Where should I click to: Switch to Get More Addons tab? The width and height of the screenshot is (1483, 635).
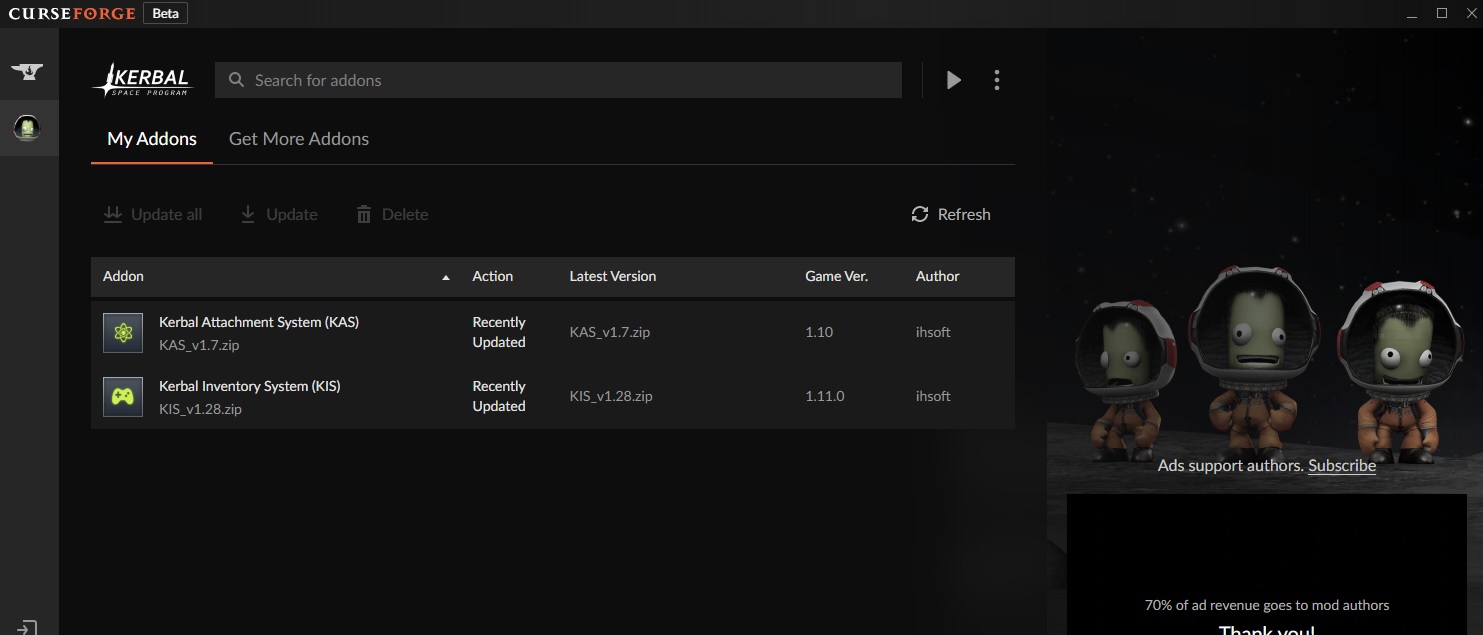click(x=299, y=139)
